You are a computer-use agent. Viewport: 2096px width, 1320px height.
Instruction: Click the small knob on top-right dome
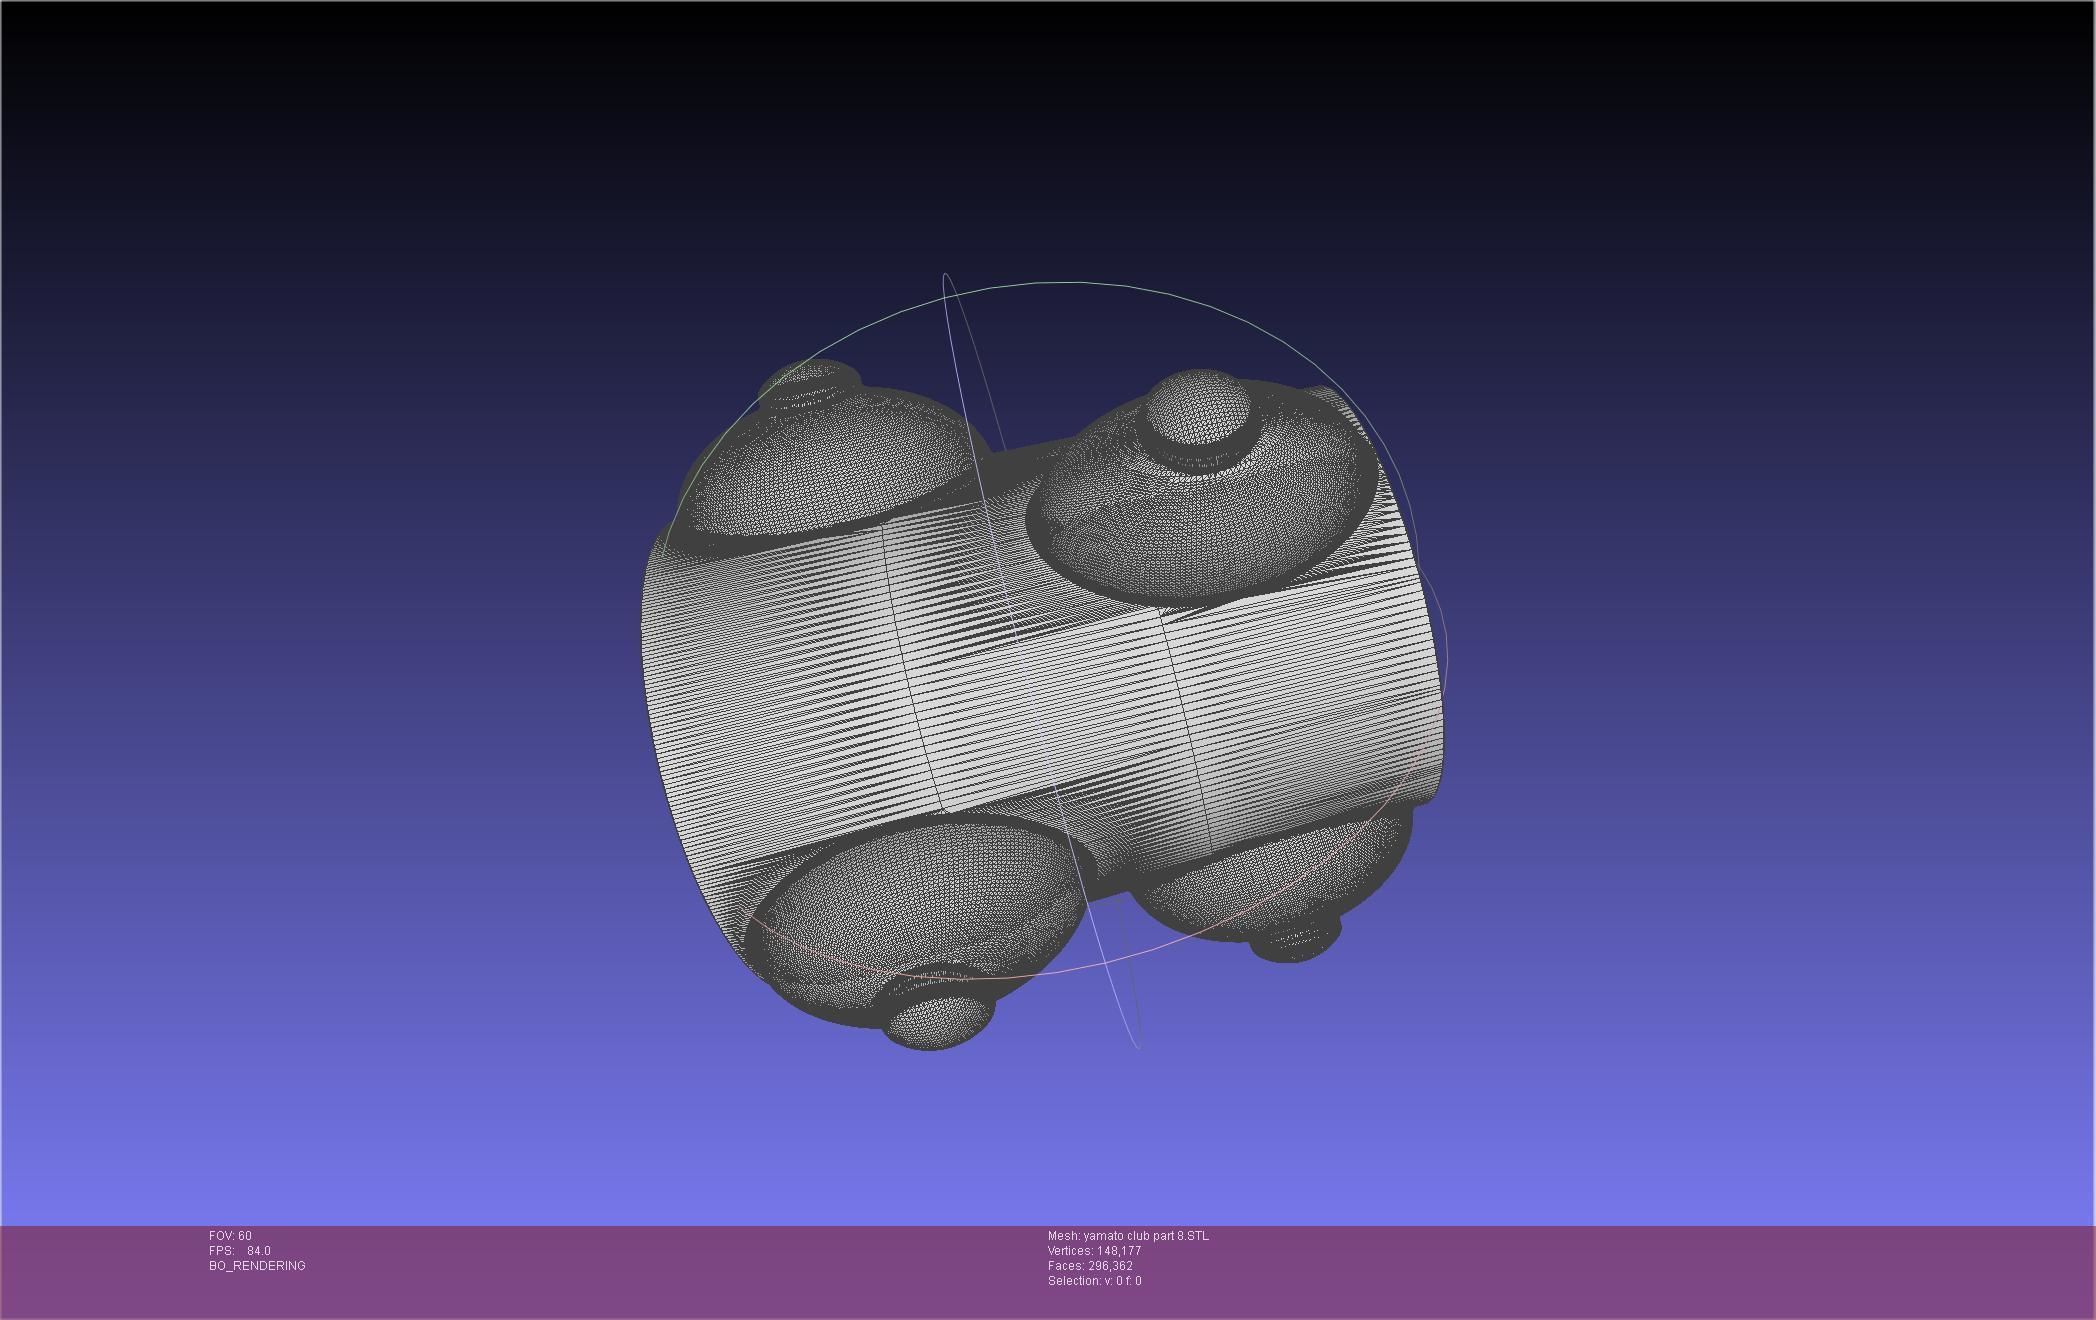(x=1198, y=408)
